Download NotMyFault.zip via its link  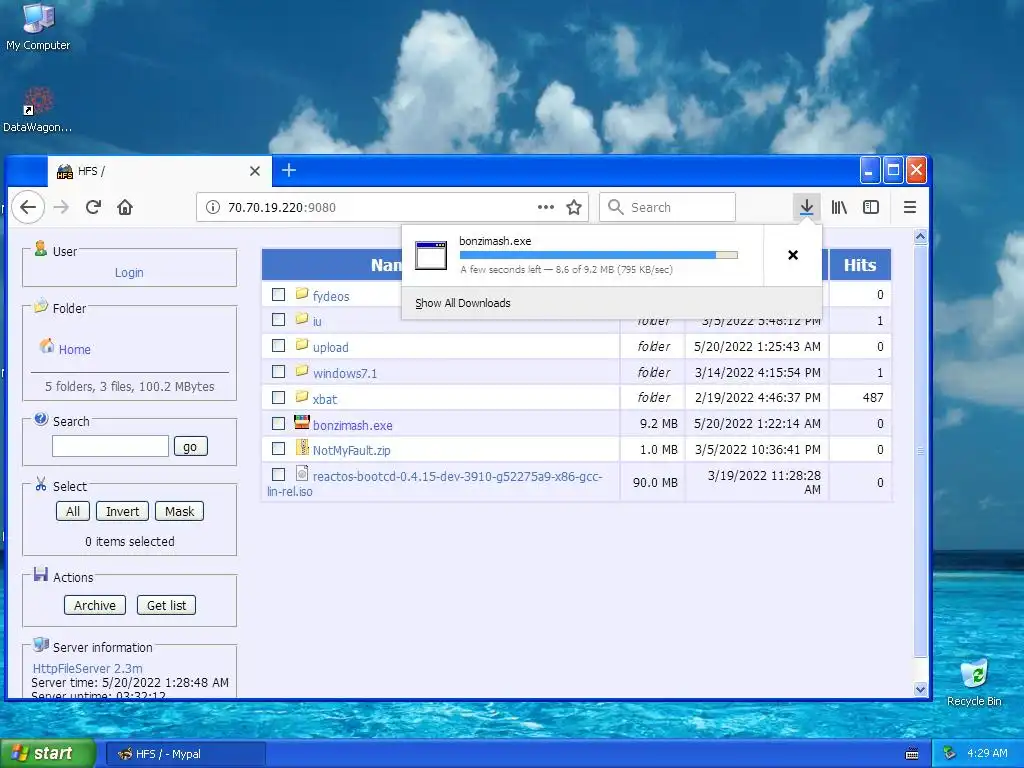pos(351,451)
